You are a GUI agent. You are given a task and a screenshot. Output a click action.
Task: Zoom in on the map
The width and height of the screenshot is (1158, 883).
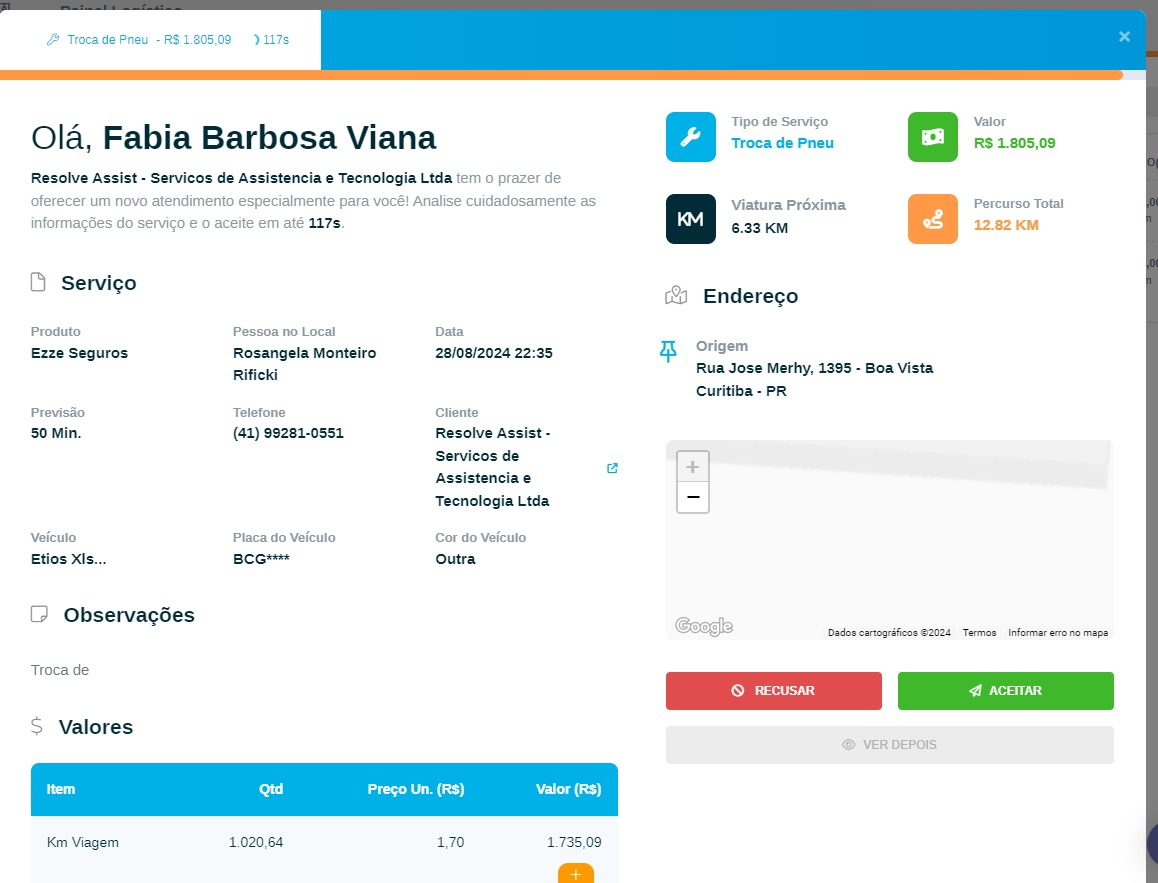(693, 467)
